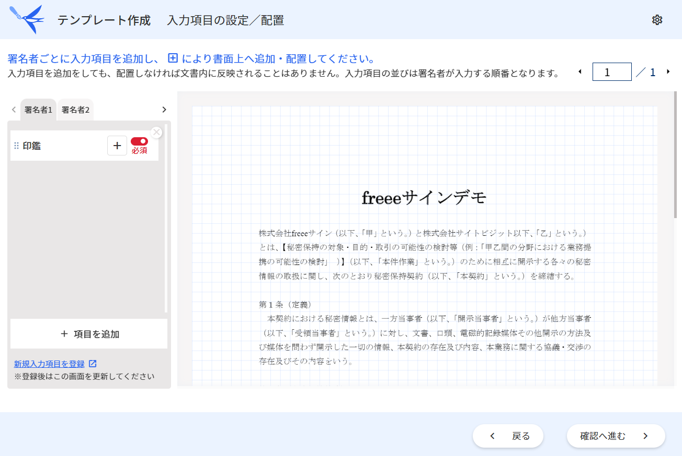Open the 新規入力項目を登録 link
682x456 pixels.
[49, 364]
